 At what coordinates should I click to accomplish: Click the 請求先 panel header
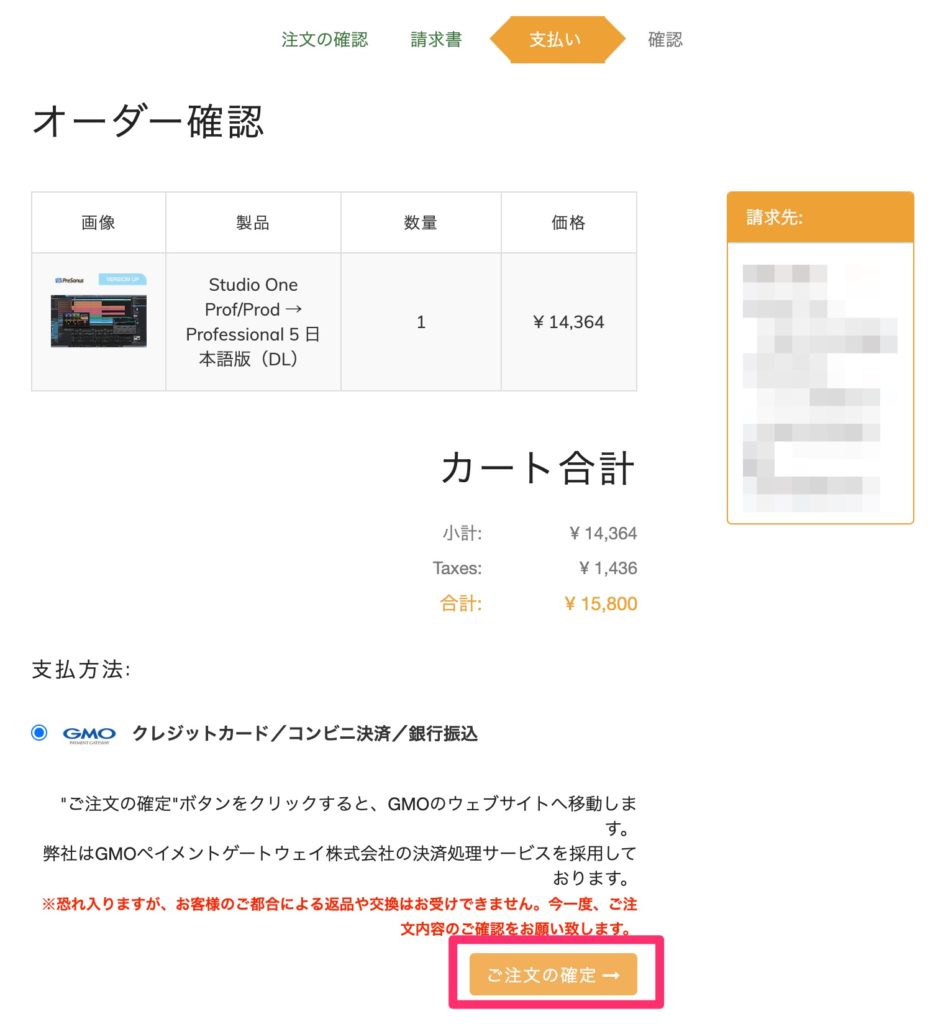(x=820, y=217)
